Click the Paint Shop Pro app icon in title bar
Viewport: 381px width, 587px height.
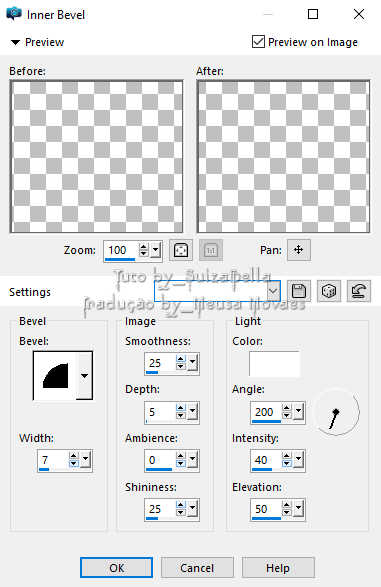14,14
